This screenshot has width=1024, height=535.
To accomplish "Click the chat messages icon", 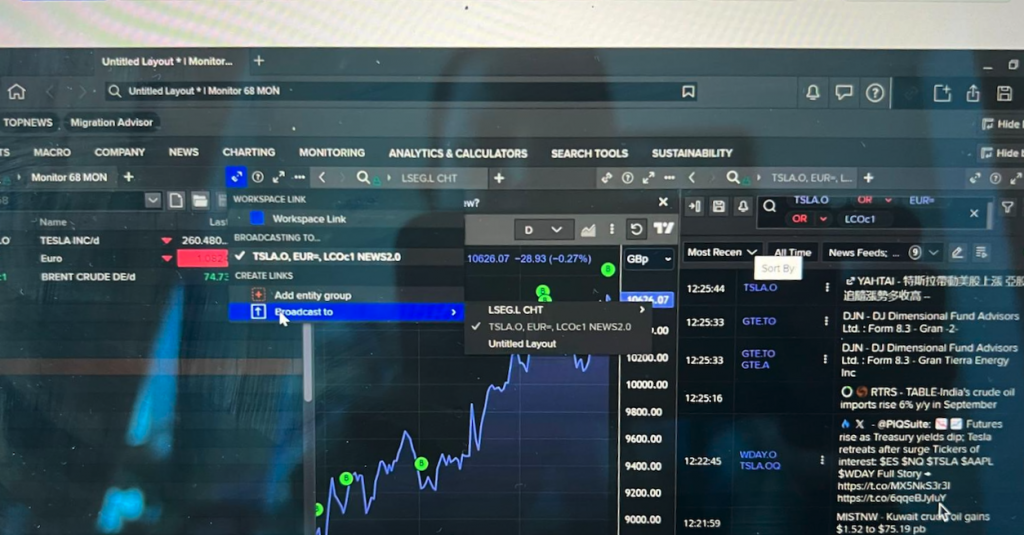I will (x=844, y=93).
